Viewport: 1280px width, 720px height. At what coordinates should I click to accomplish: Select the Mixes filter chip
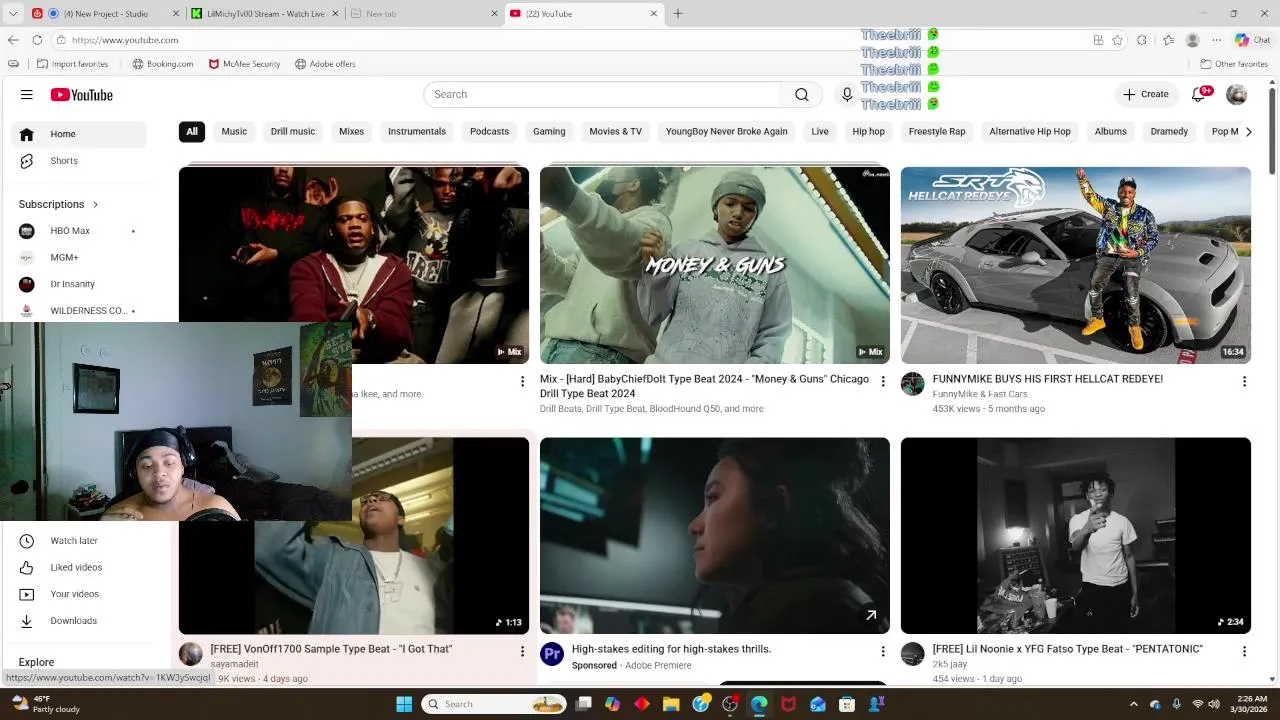[x=352, y=132]
